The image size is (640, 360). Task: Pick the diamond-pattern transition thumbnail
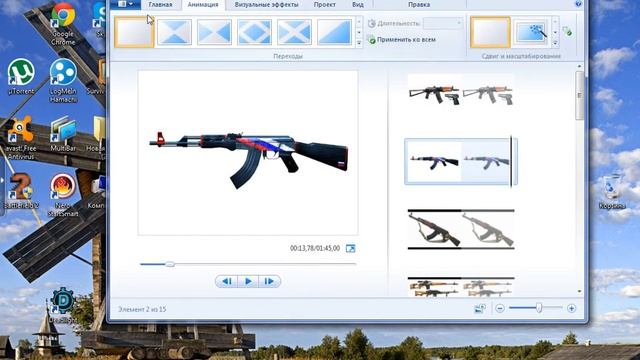tap(254, 32)
